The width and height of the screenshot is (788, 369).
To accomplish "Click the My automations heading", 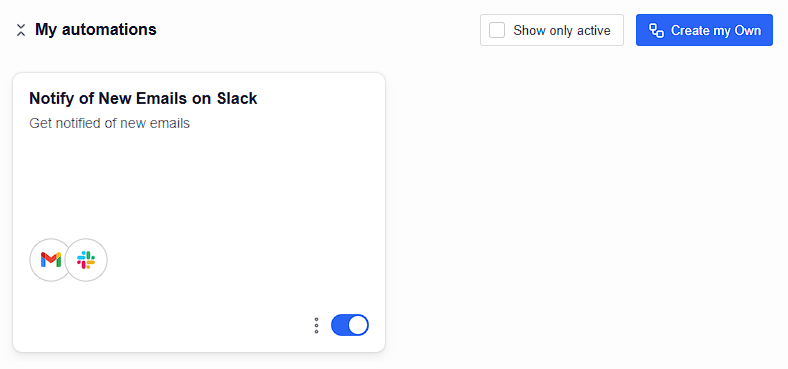I will [96, 30].
